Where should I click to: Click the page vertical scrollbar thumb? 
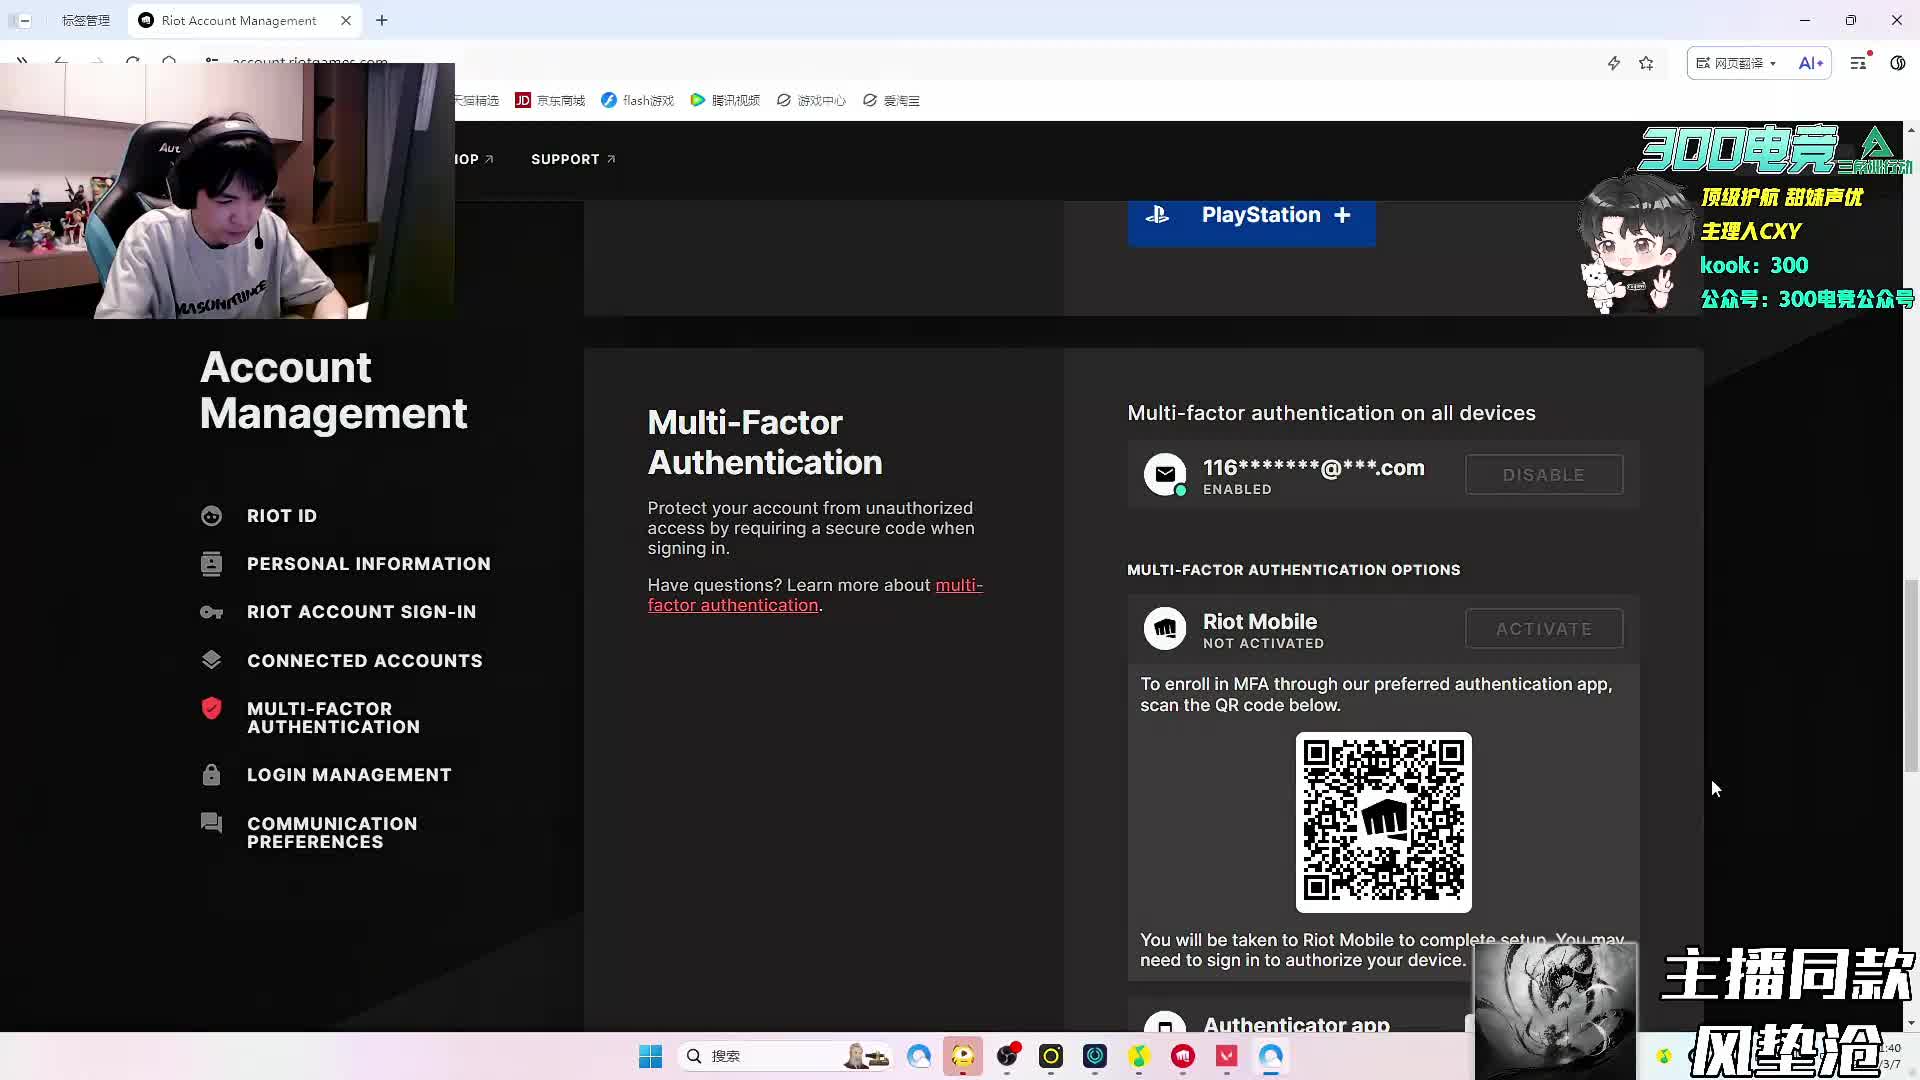[1911, 675]
